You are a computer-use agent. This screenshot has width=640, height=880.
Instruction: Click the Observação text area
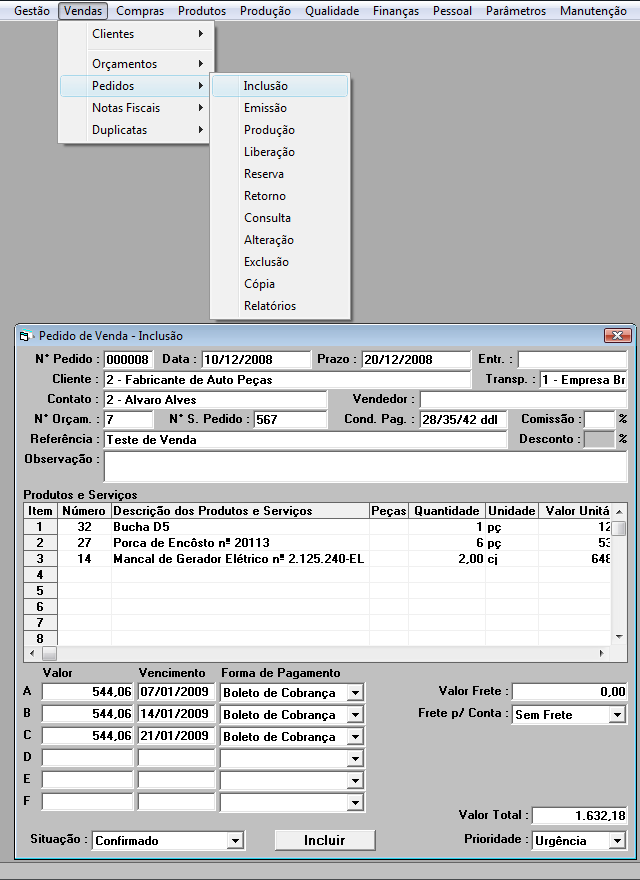pos(365,466)
